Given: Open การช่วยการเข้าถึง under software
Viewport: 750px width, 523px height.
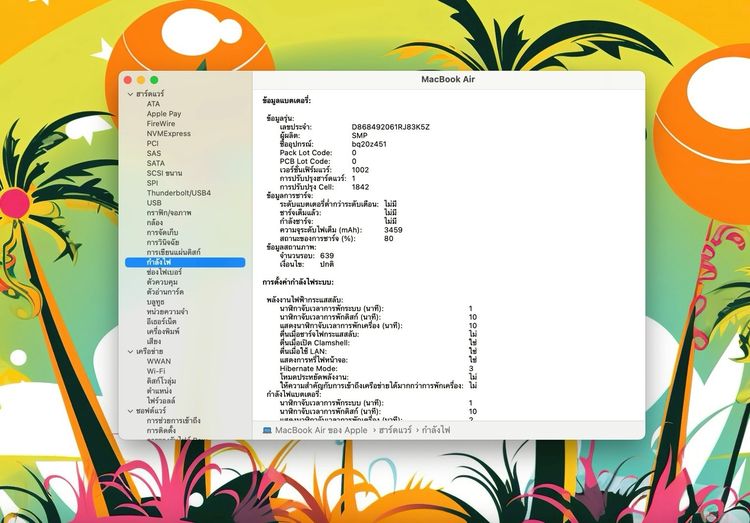Looking at the screenshot, I should (173, 421).
